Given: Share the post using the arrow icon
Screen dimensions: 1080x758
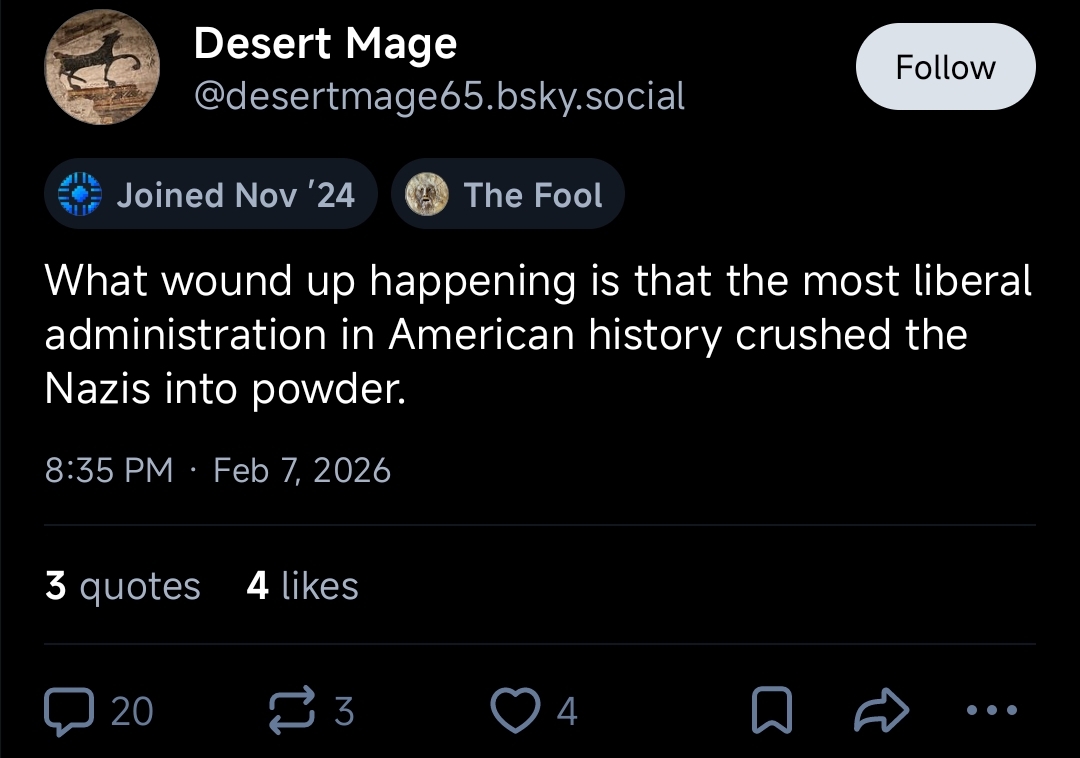Looking at the screenshot, I should pos(881,711).
